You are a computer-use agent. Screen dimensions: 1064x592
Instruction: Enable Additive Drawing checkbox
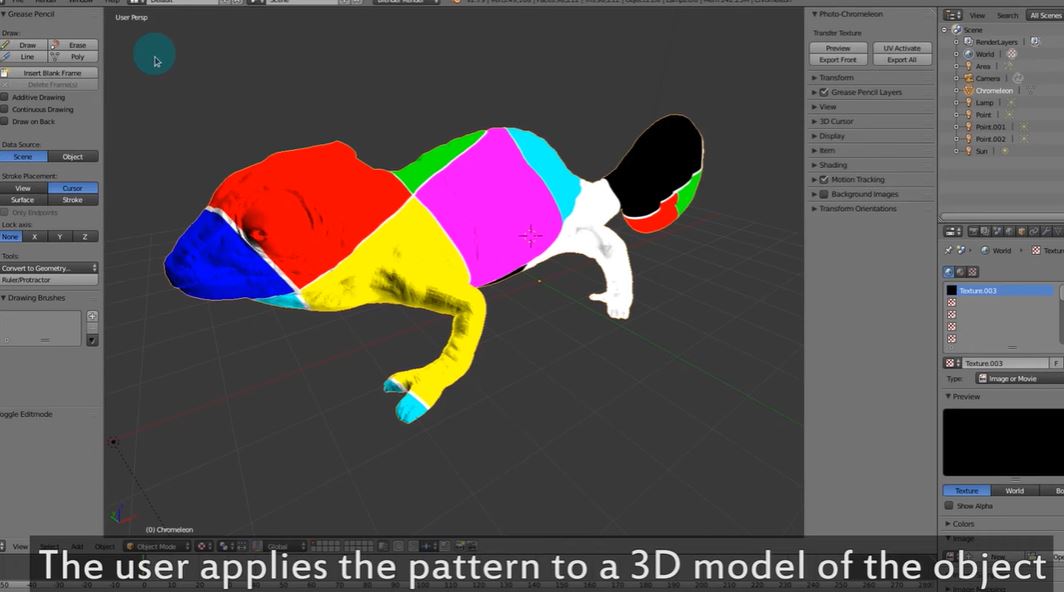point(5,97)
